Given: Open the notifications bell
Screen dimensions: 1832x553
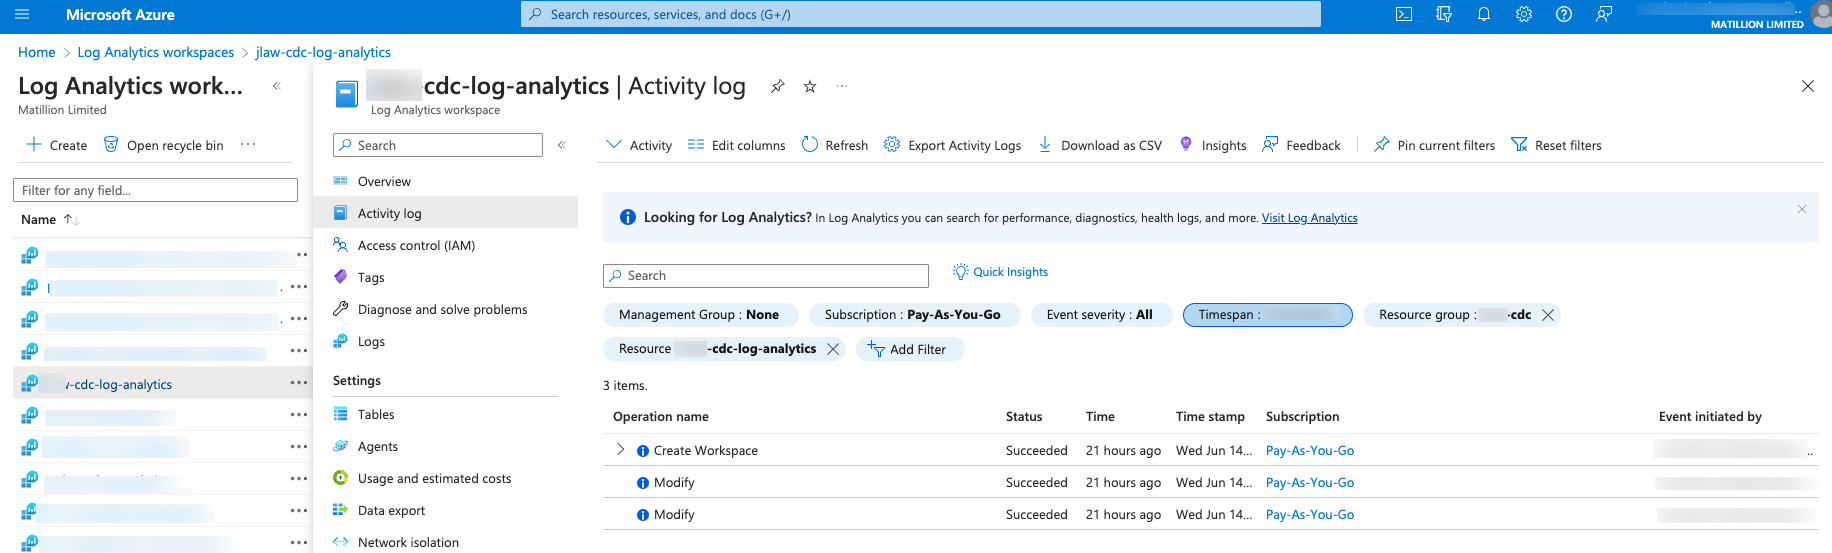Looking at the screenshot, I should 1484,14.
